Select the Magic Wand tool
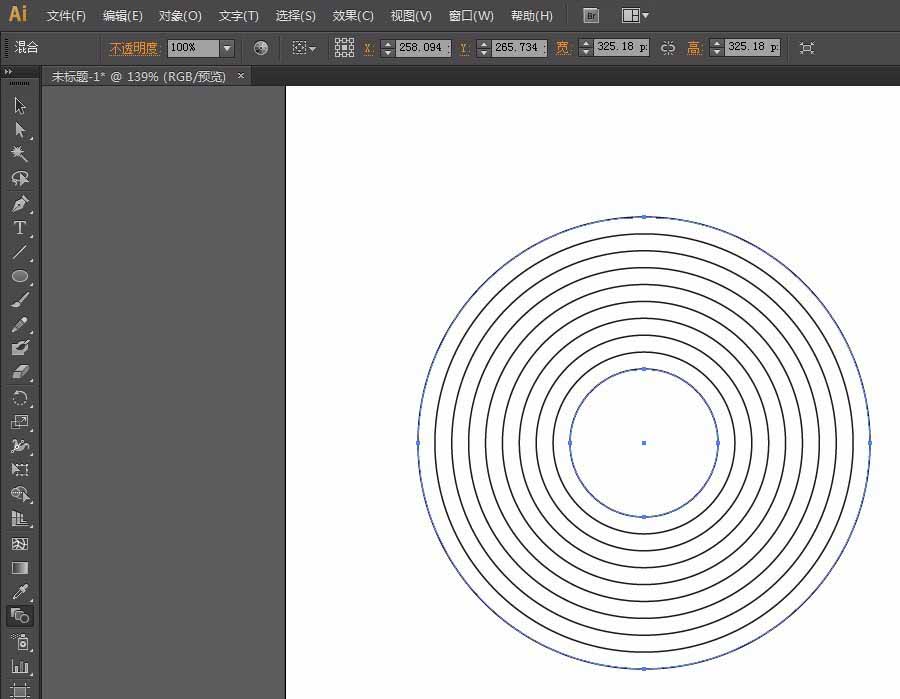This screenshot has width=900, height=699. [20, 154]
